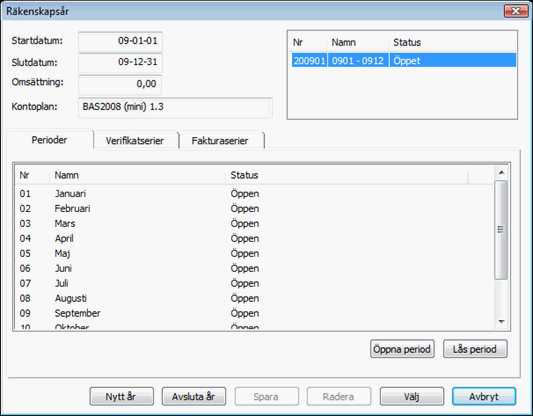Click the periods list scroll down arrow

[x=501, y=322]
